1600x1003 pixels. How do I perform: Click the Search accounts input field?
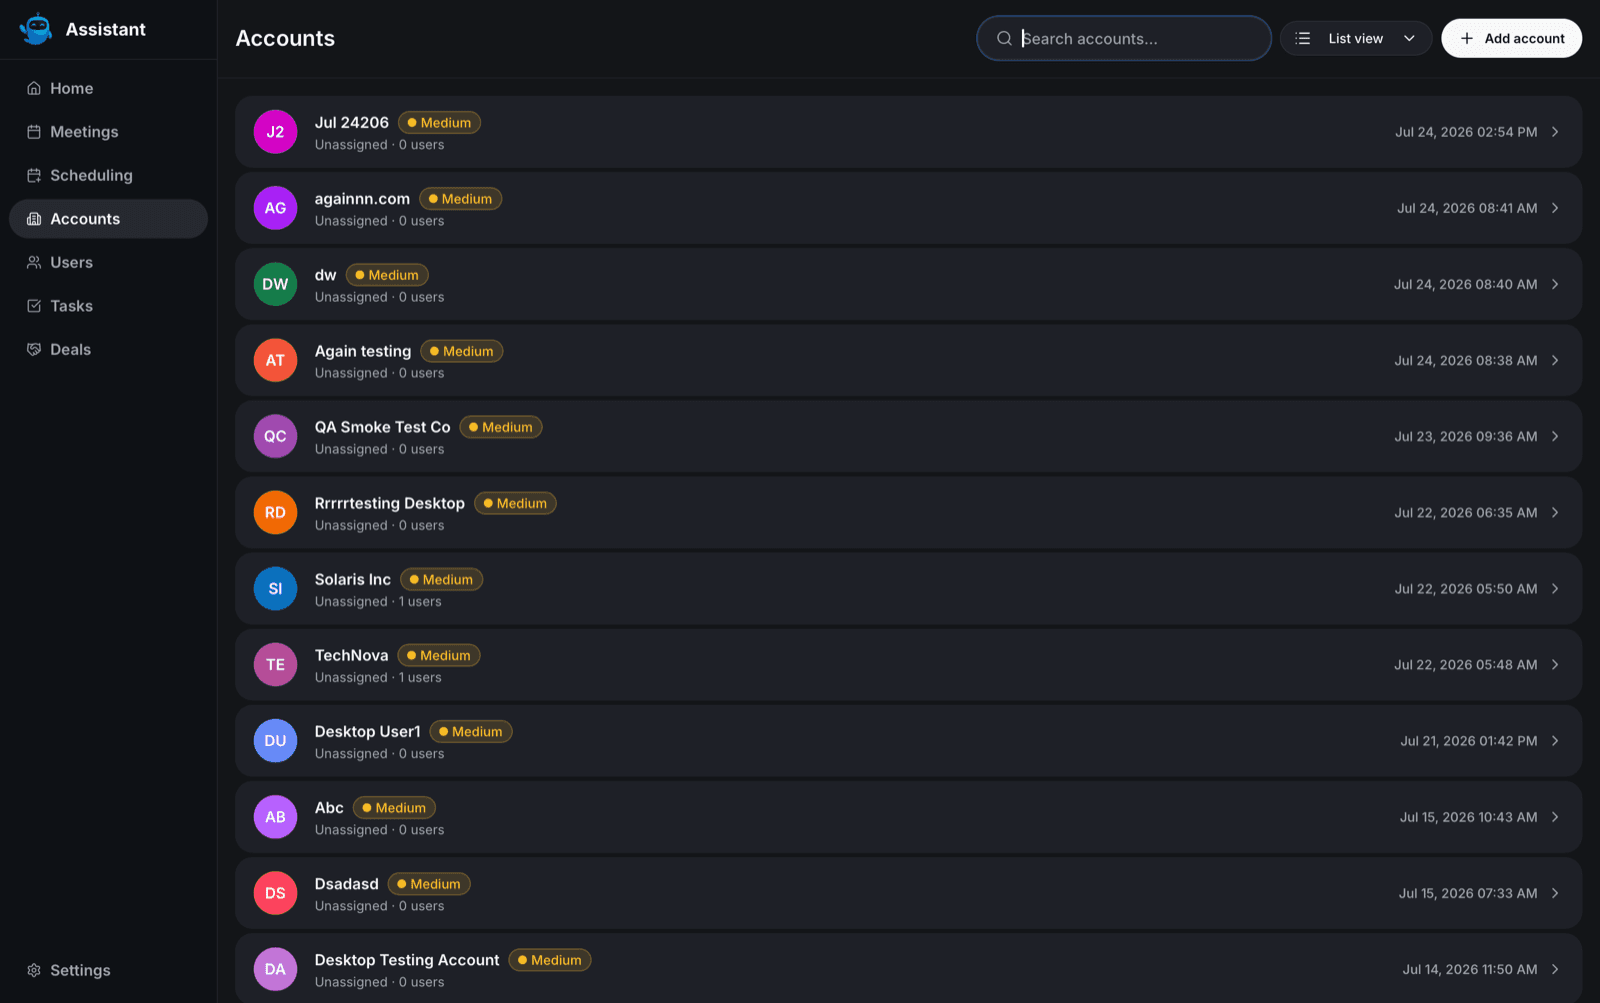pos(1124,38)
